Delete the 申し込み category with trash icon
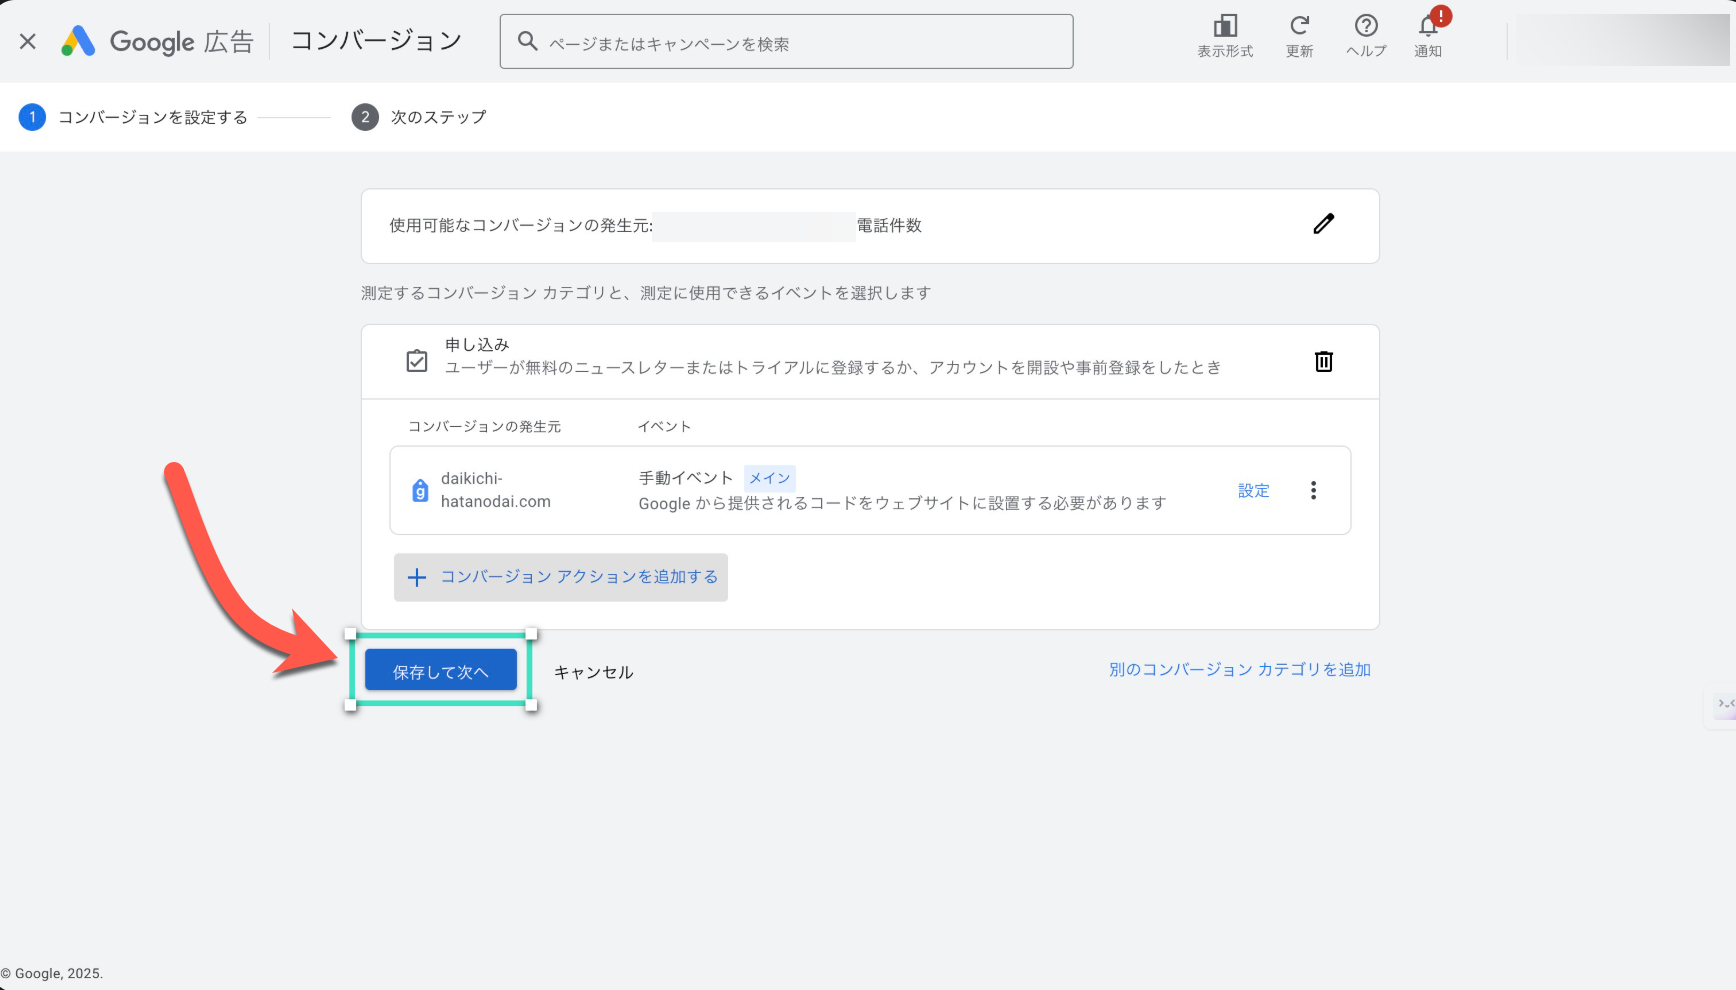Viewport: 1736px width, 990px height. point(1323,362)
